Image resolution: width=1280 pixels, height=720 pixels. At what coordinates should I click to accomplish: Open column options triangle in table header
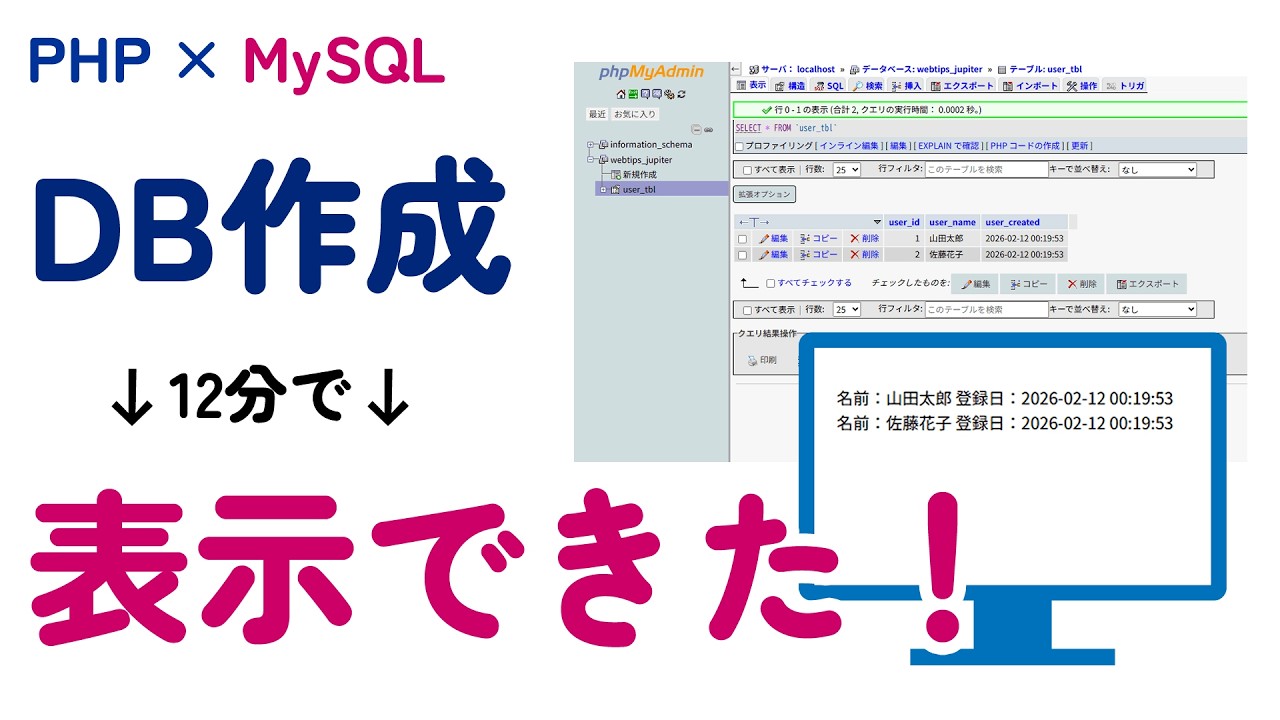[x=877, y=222]
